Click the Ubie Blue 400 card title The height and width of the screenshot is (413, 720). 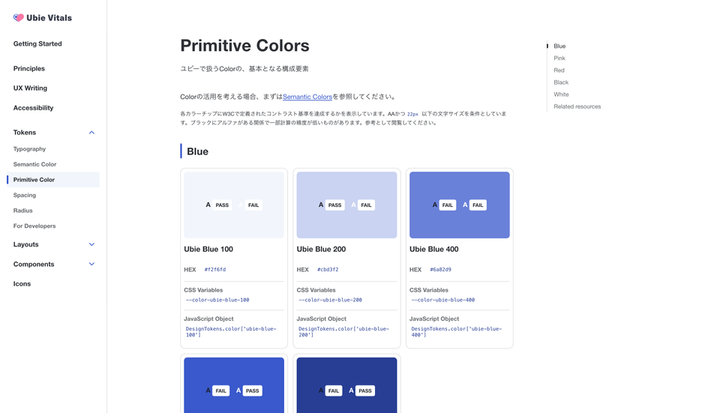pyautogui.click(x=434, y=249)
